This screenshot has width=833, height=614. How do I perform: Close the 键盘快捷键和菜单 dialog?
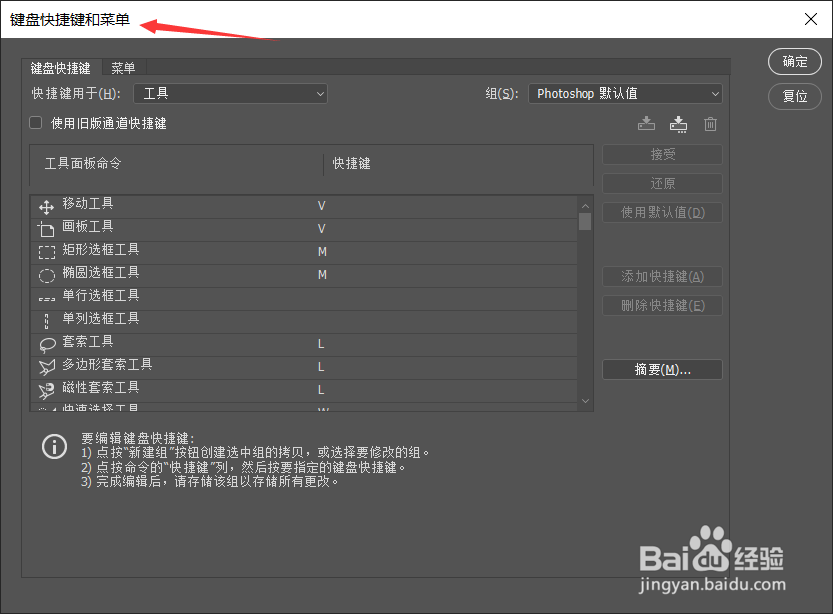click(811, 20)
